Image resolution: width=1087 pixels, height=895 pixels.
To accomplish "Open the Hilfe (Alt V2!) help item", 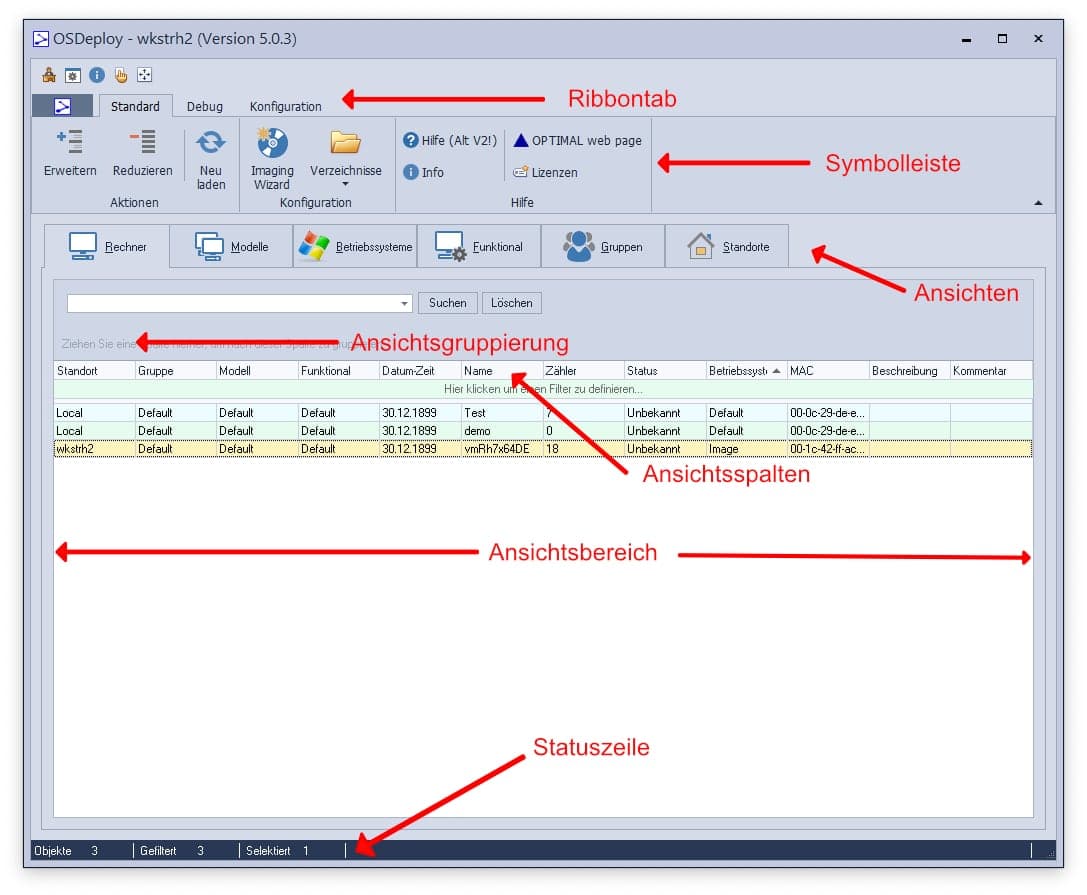I will 449,140.
